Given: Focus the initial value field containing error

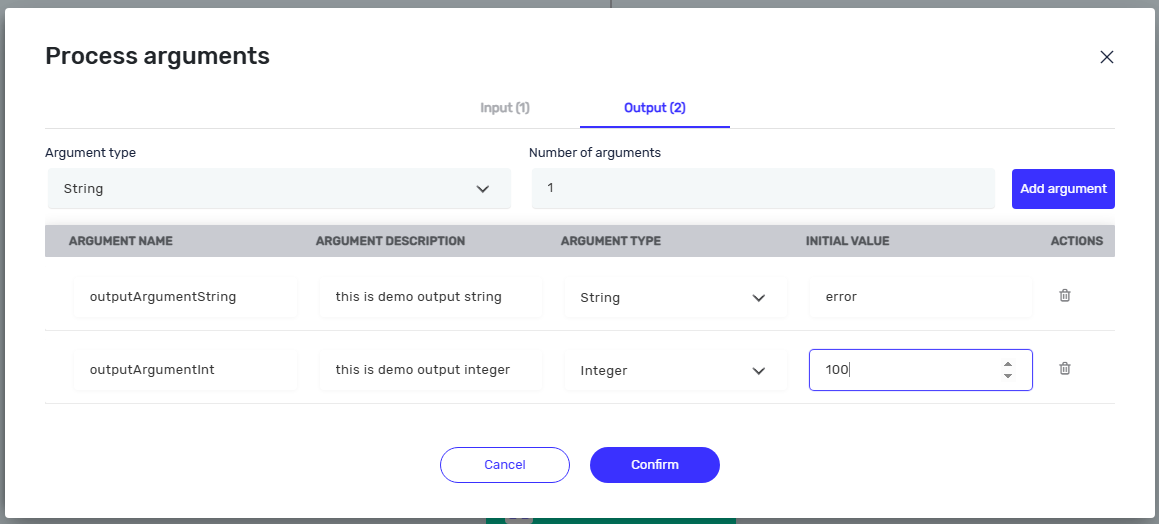Looking at the screenshot, I should tap(920, 297).
